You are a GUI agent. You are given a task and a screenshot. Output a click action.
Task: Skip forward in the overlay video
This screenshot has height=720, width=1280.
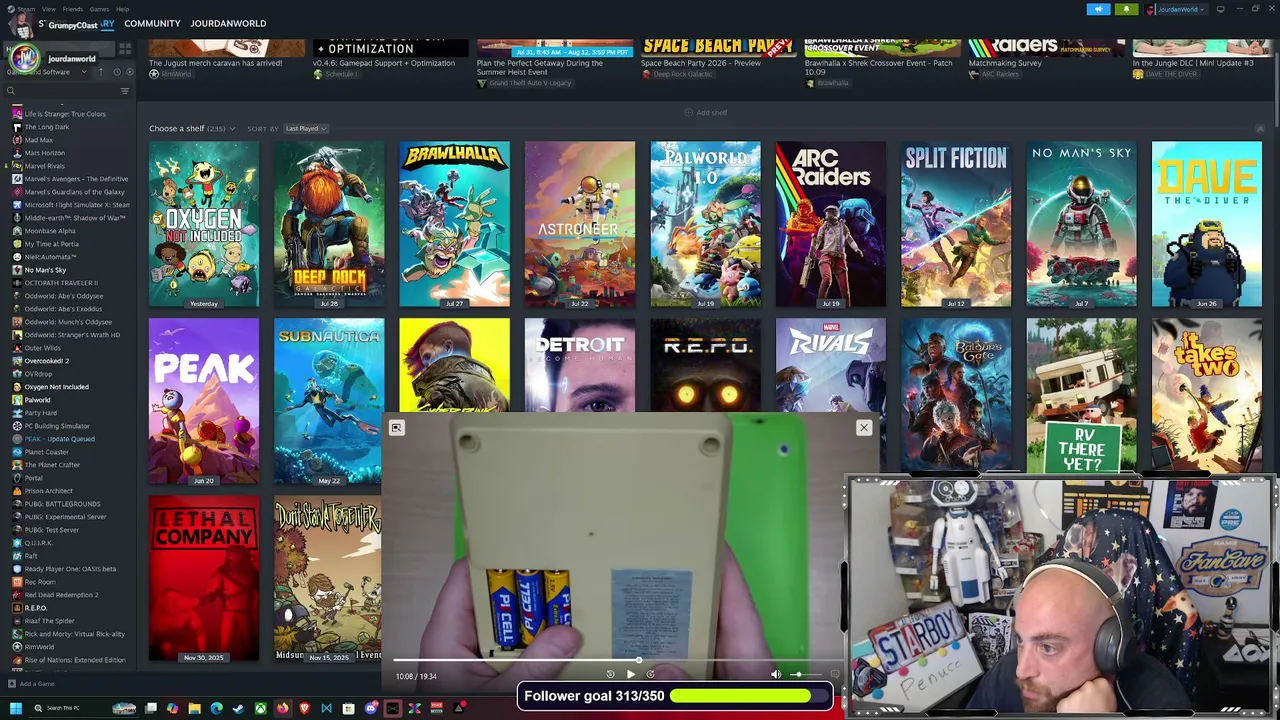[650, 675]
